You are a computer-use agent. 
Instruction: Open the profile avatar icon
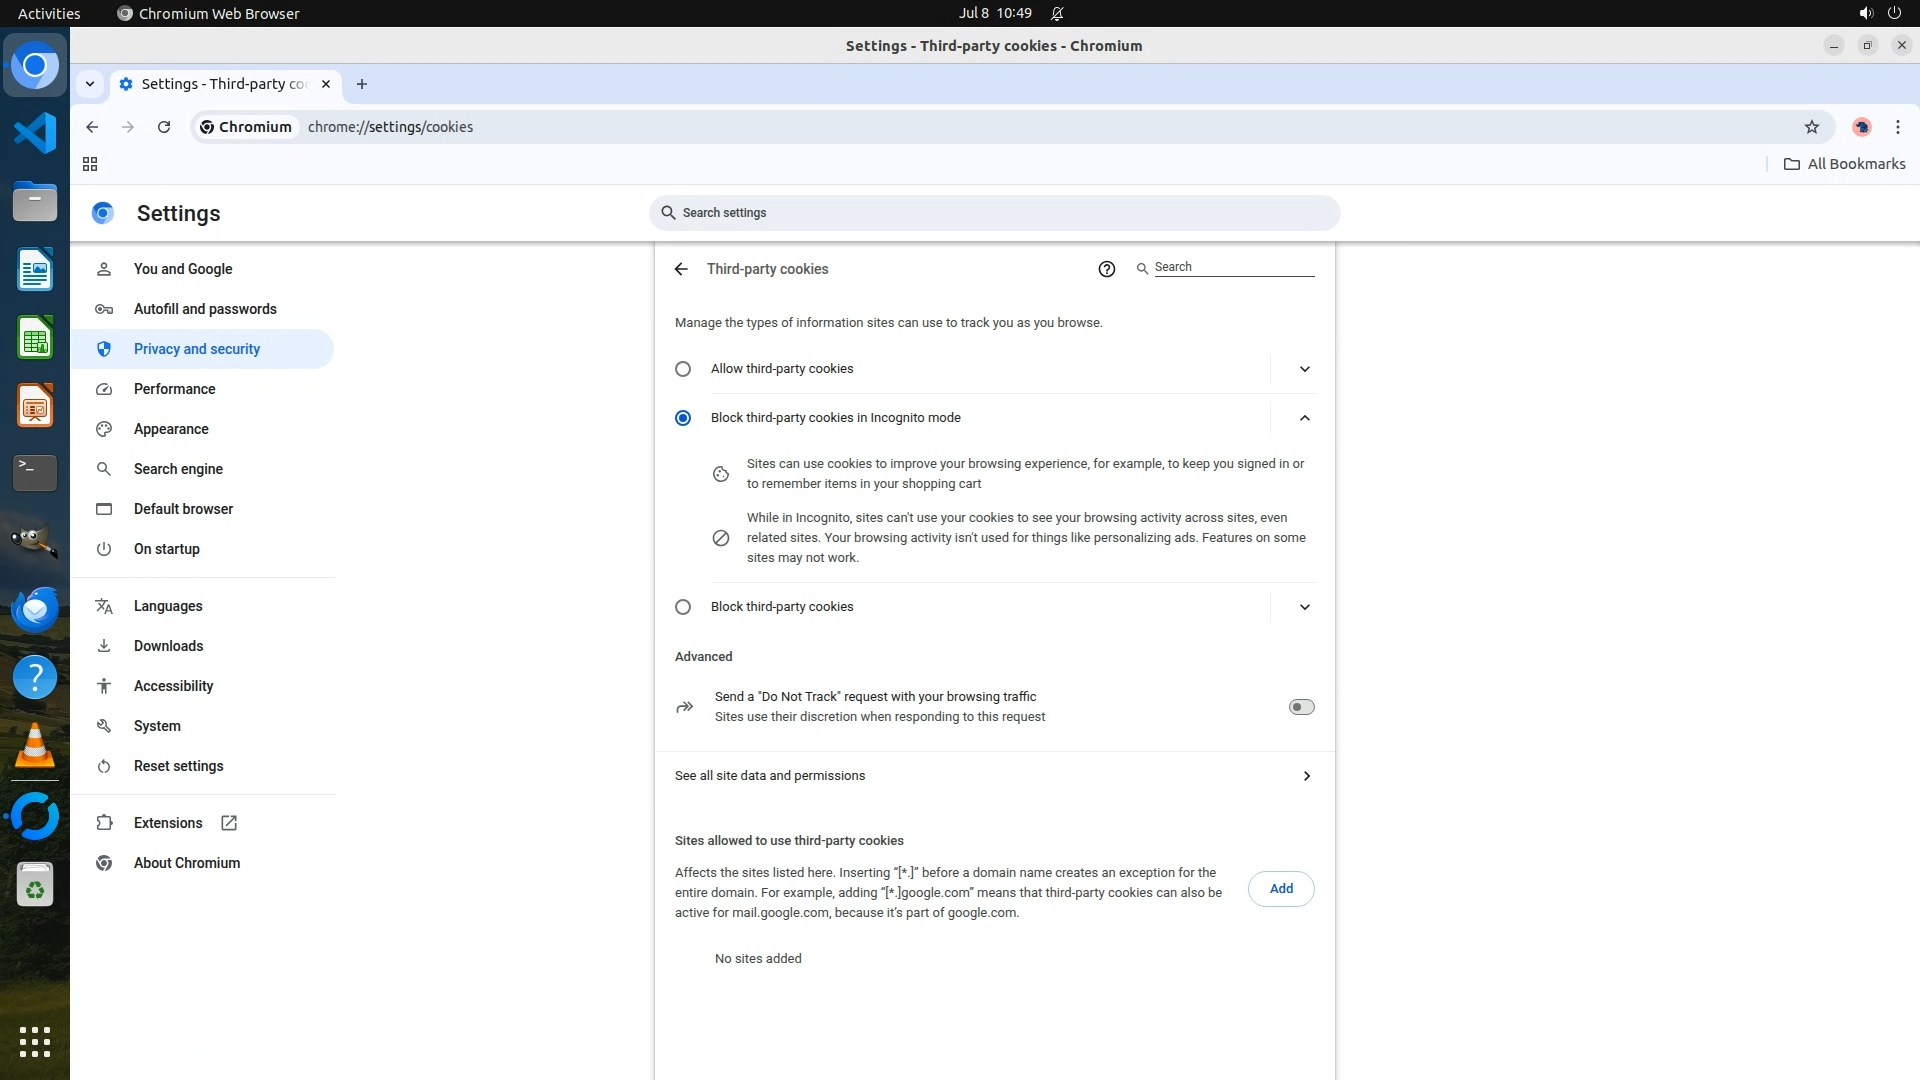click(1861, 127)
